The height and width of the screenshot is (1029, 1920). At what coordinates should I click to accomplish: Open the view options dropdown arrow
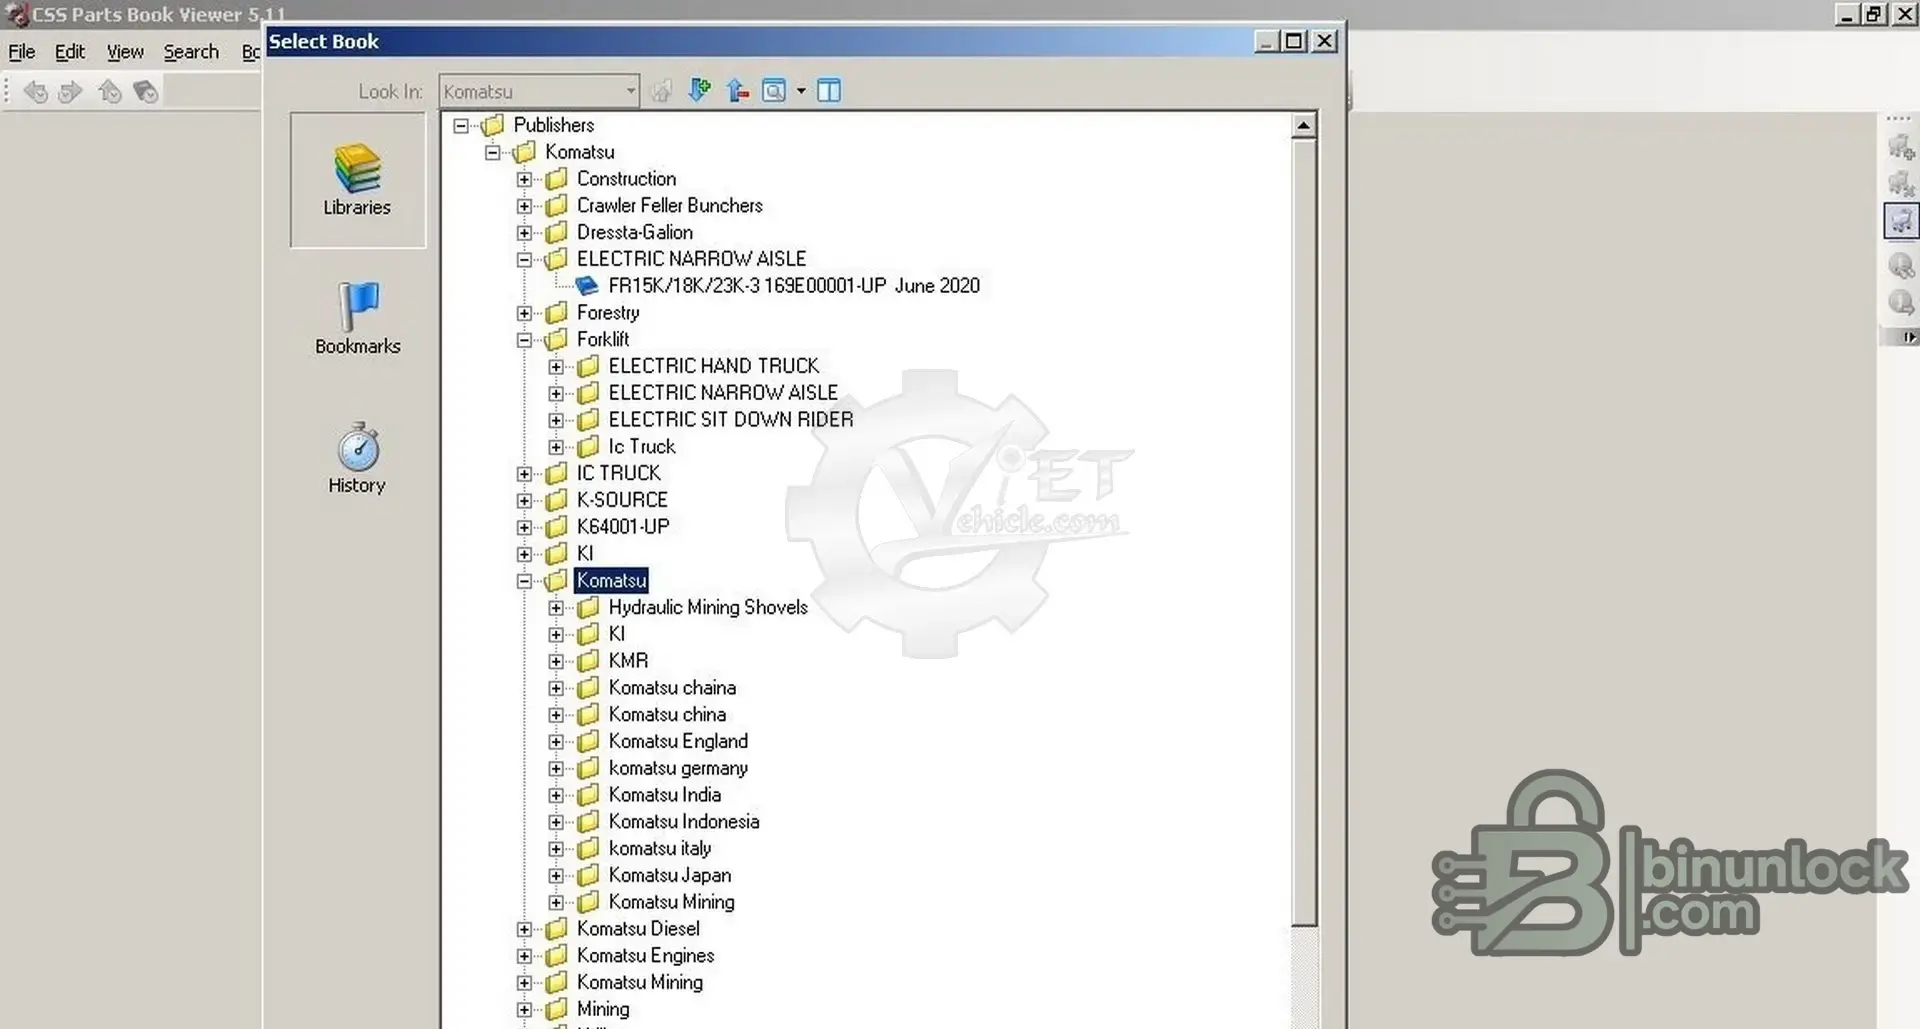(x=801, y=91)
